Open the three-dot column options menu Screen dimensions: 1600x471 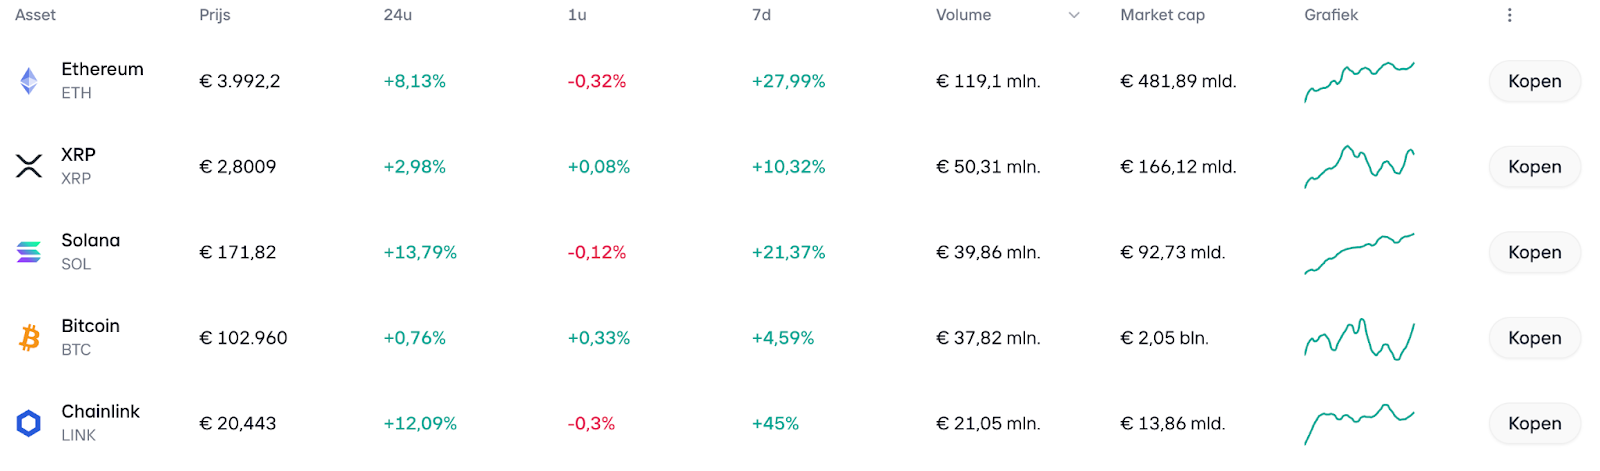(x=1509, y=15)
